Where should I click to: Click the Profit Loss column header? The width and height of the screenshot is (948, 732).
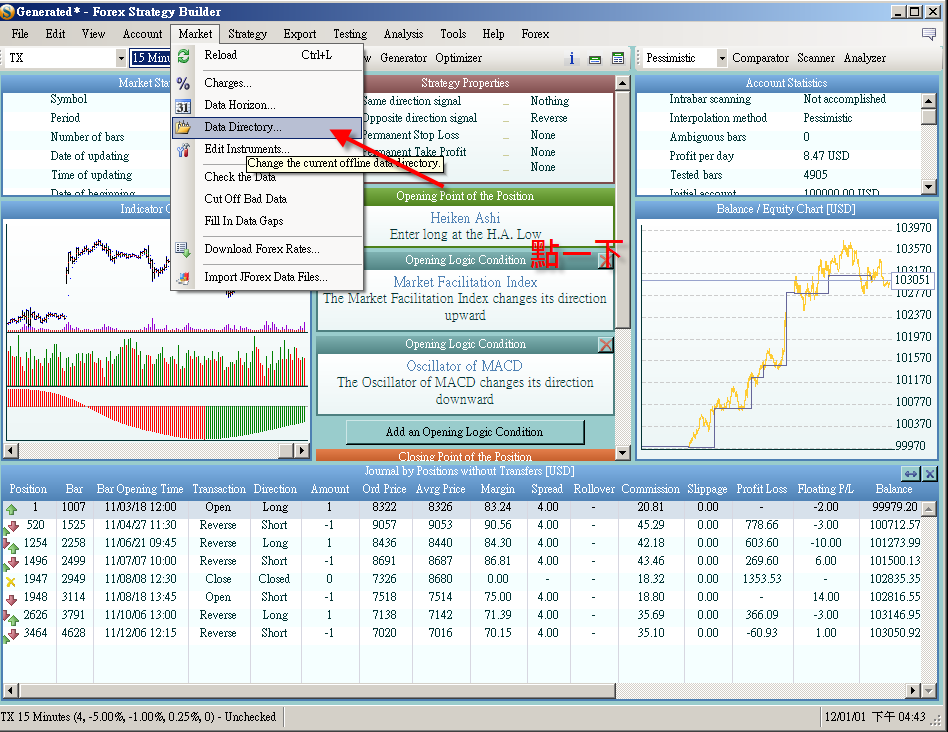[x=761, y=489]
